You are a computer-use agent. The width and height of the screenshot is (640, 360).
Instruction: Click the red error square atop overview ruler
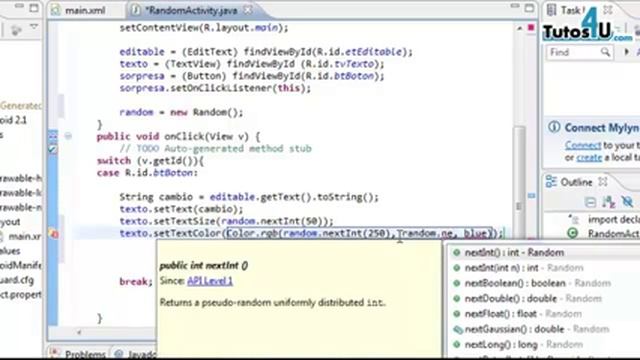click(531, 28)
